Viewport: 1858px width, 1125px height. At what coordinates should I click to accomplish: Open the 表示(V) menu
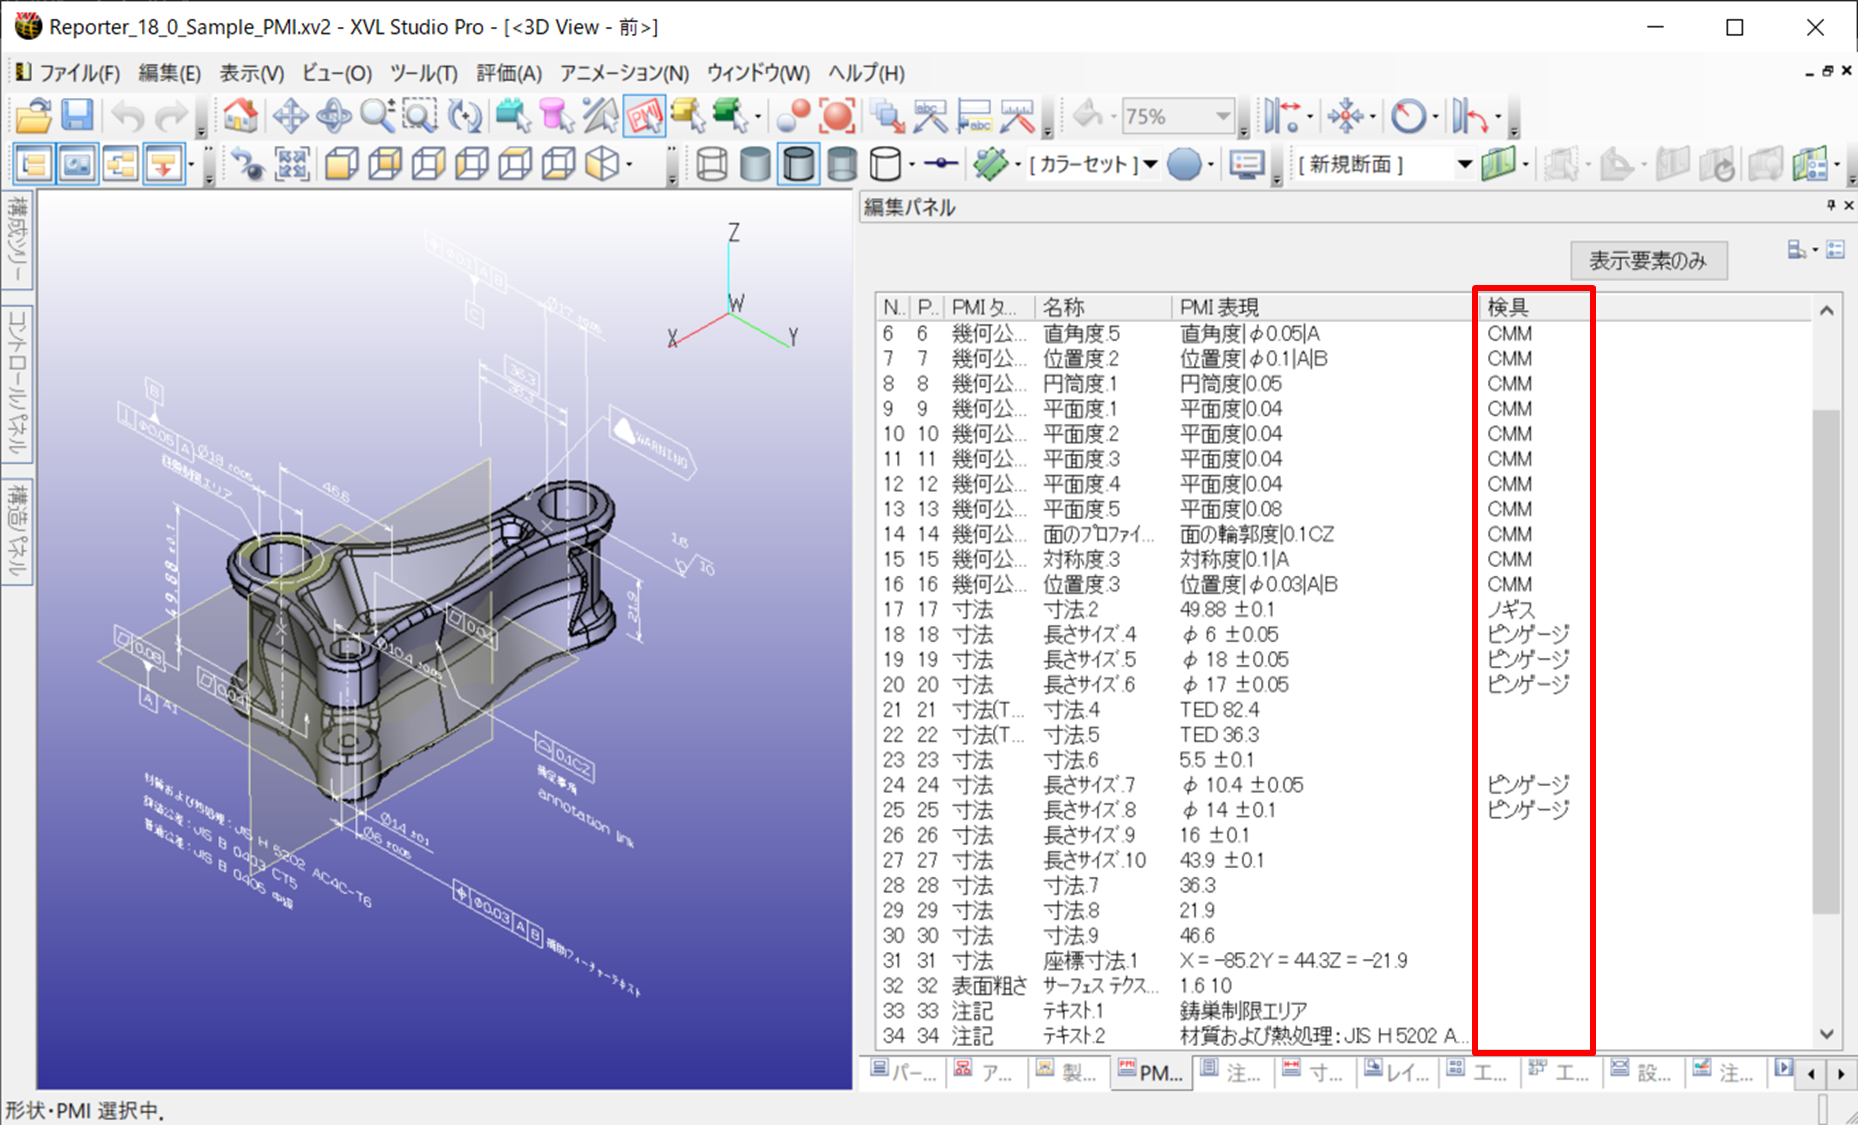point(251,73)
